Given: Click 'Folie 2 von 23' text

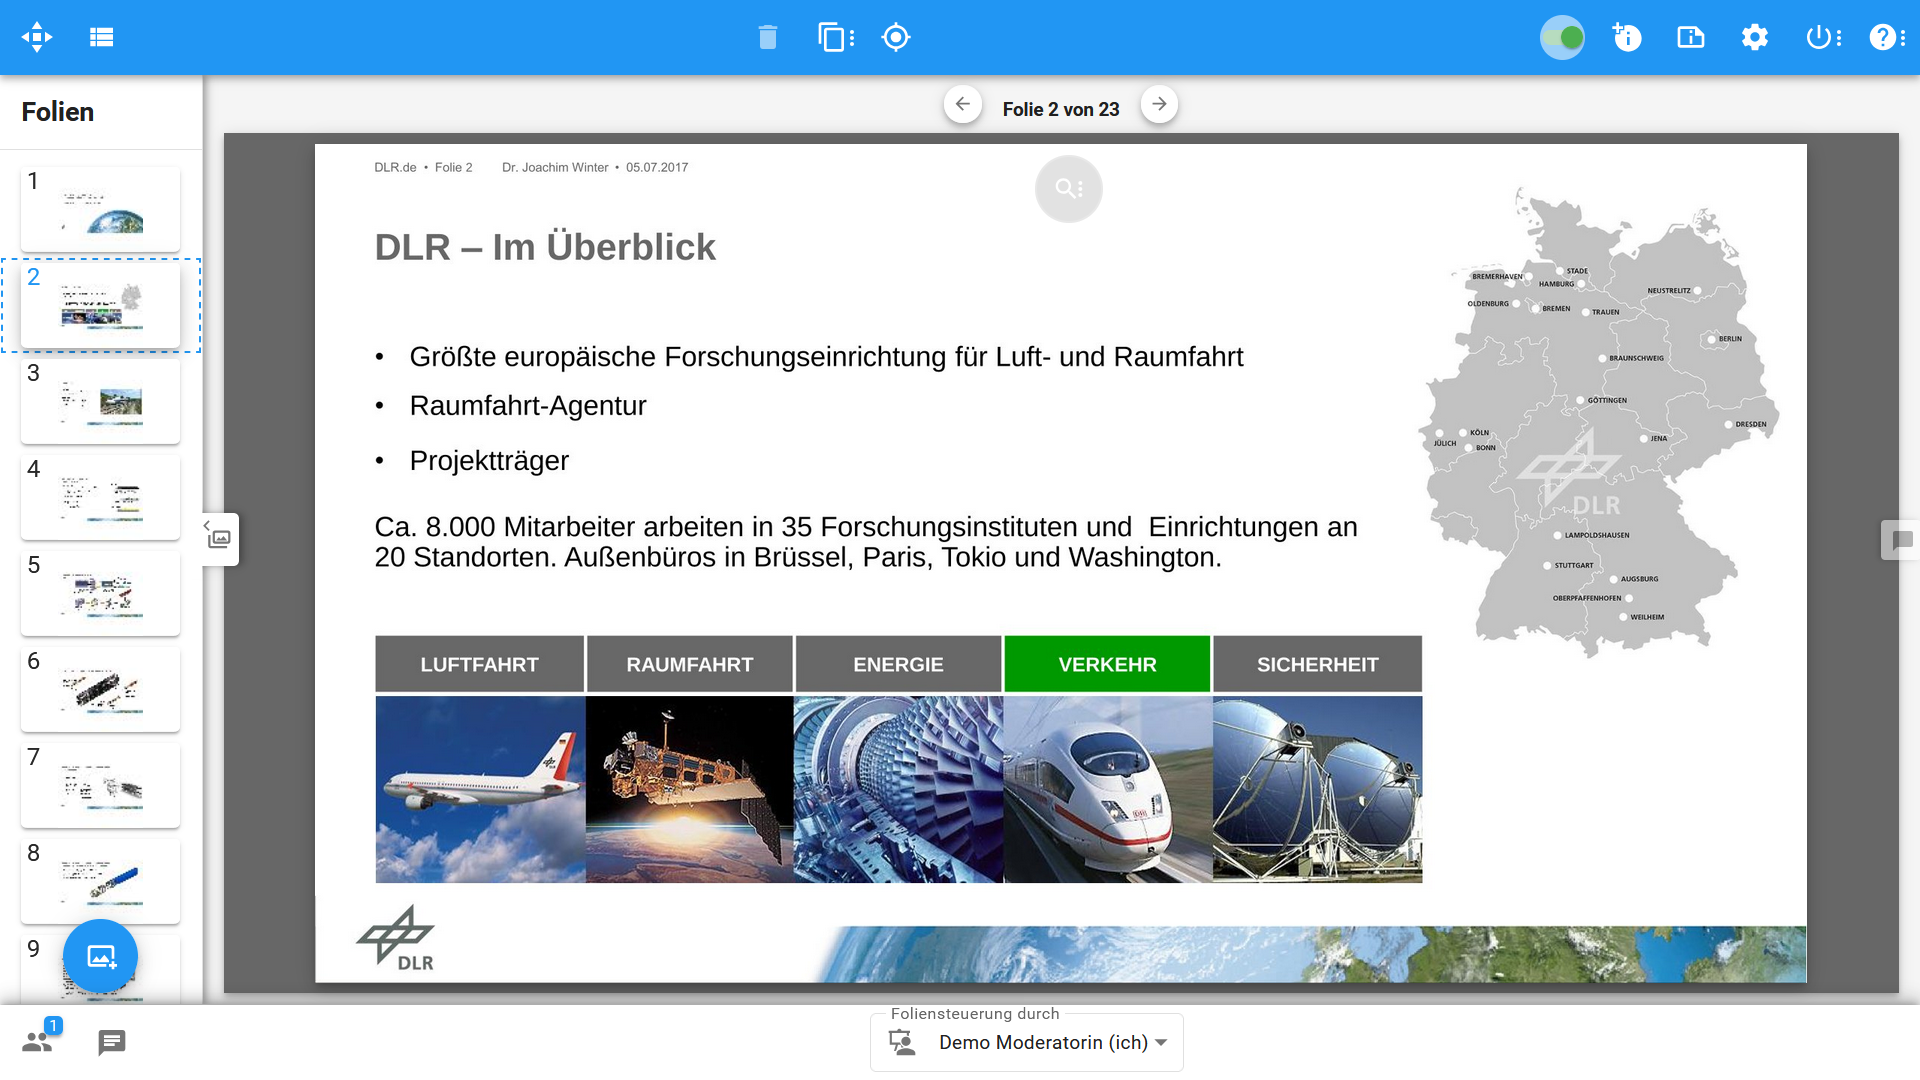Looking at the screenshot, I should (x=1061, y=109).
